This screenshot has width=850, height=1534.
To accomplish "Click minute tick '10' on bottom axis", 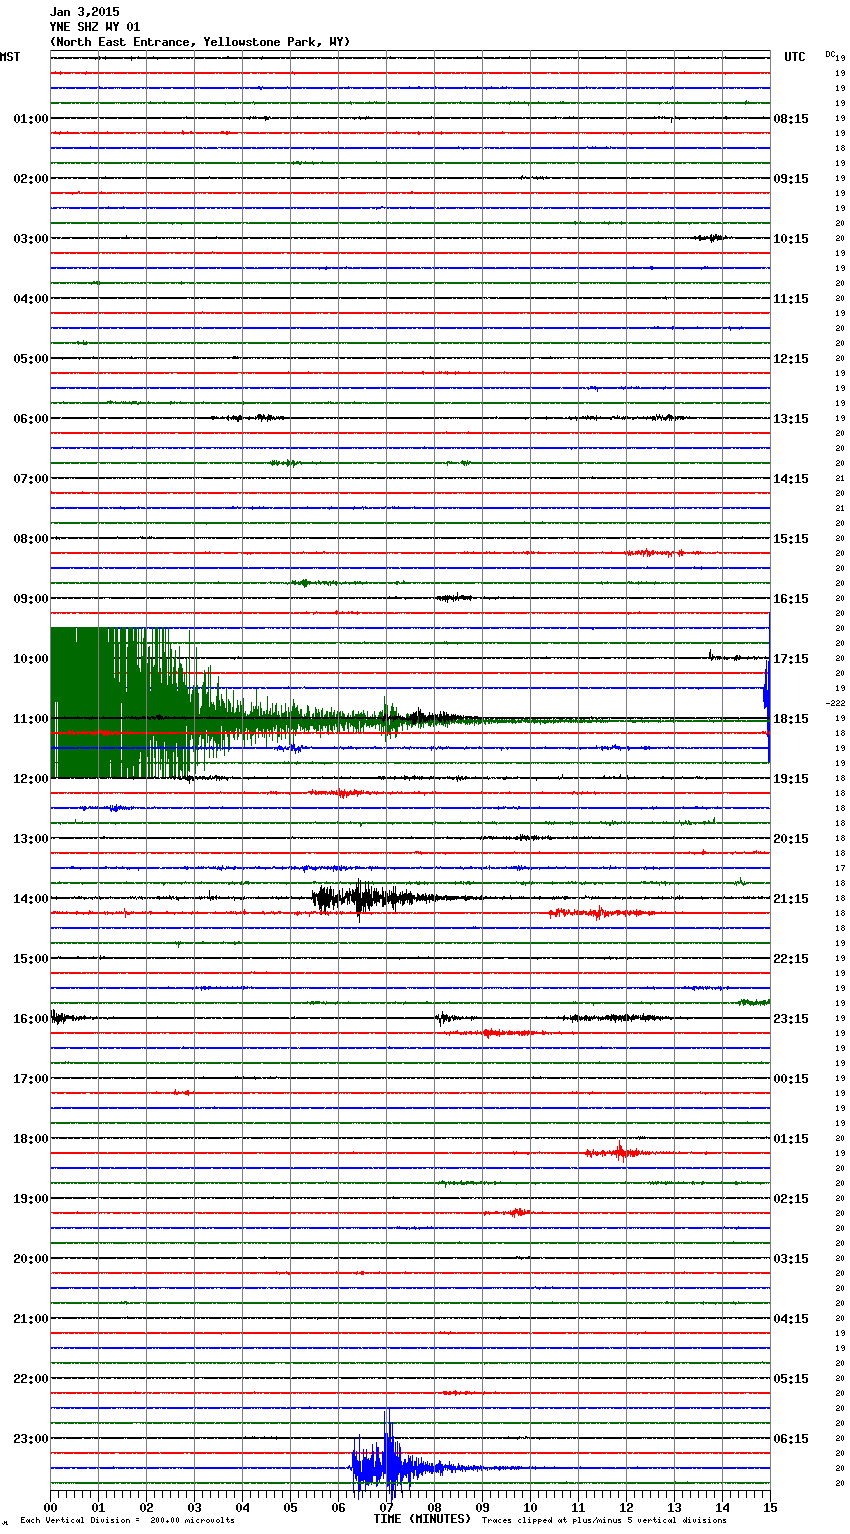I will (x=530, y=1507).
